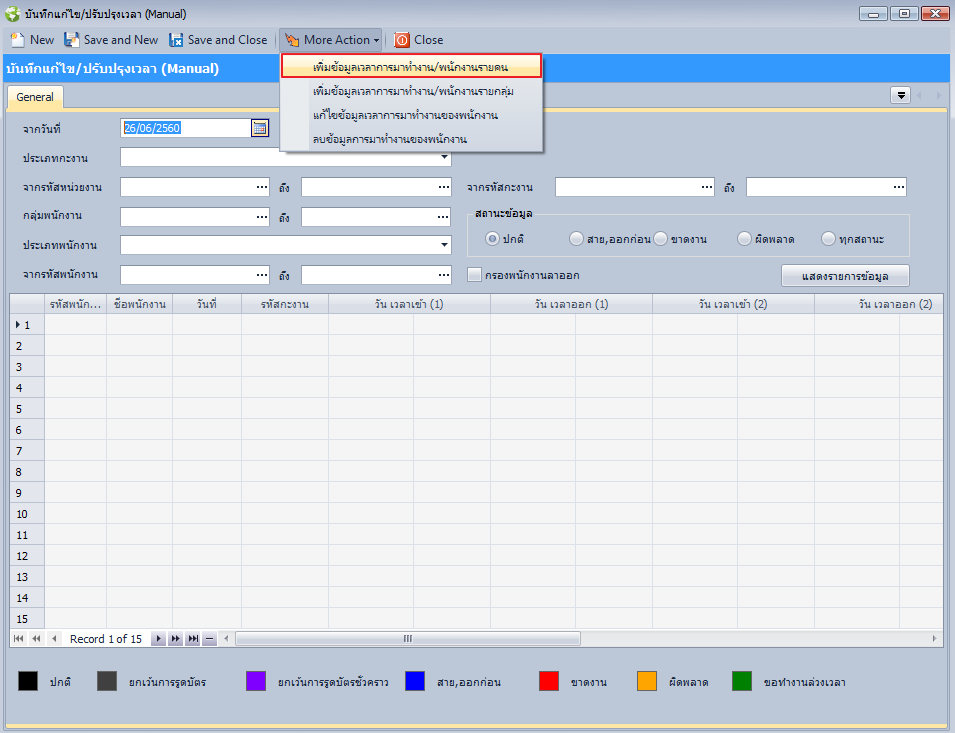This screenshot has height=733, width=955.
Task: Switch to the General tab
Action: click(35, 97)
